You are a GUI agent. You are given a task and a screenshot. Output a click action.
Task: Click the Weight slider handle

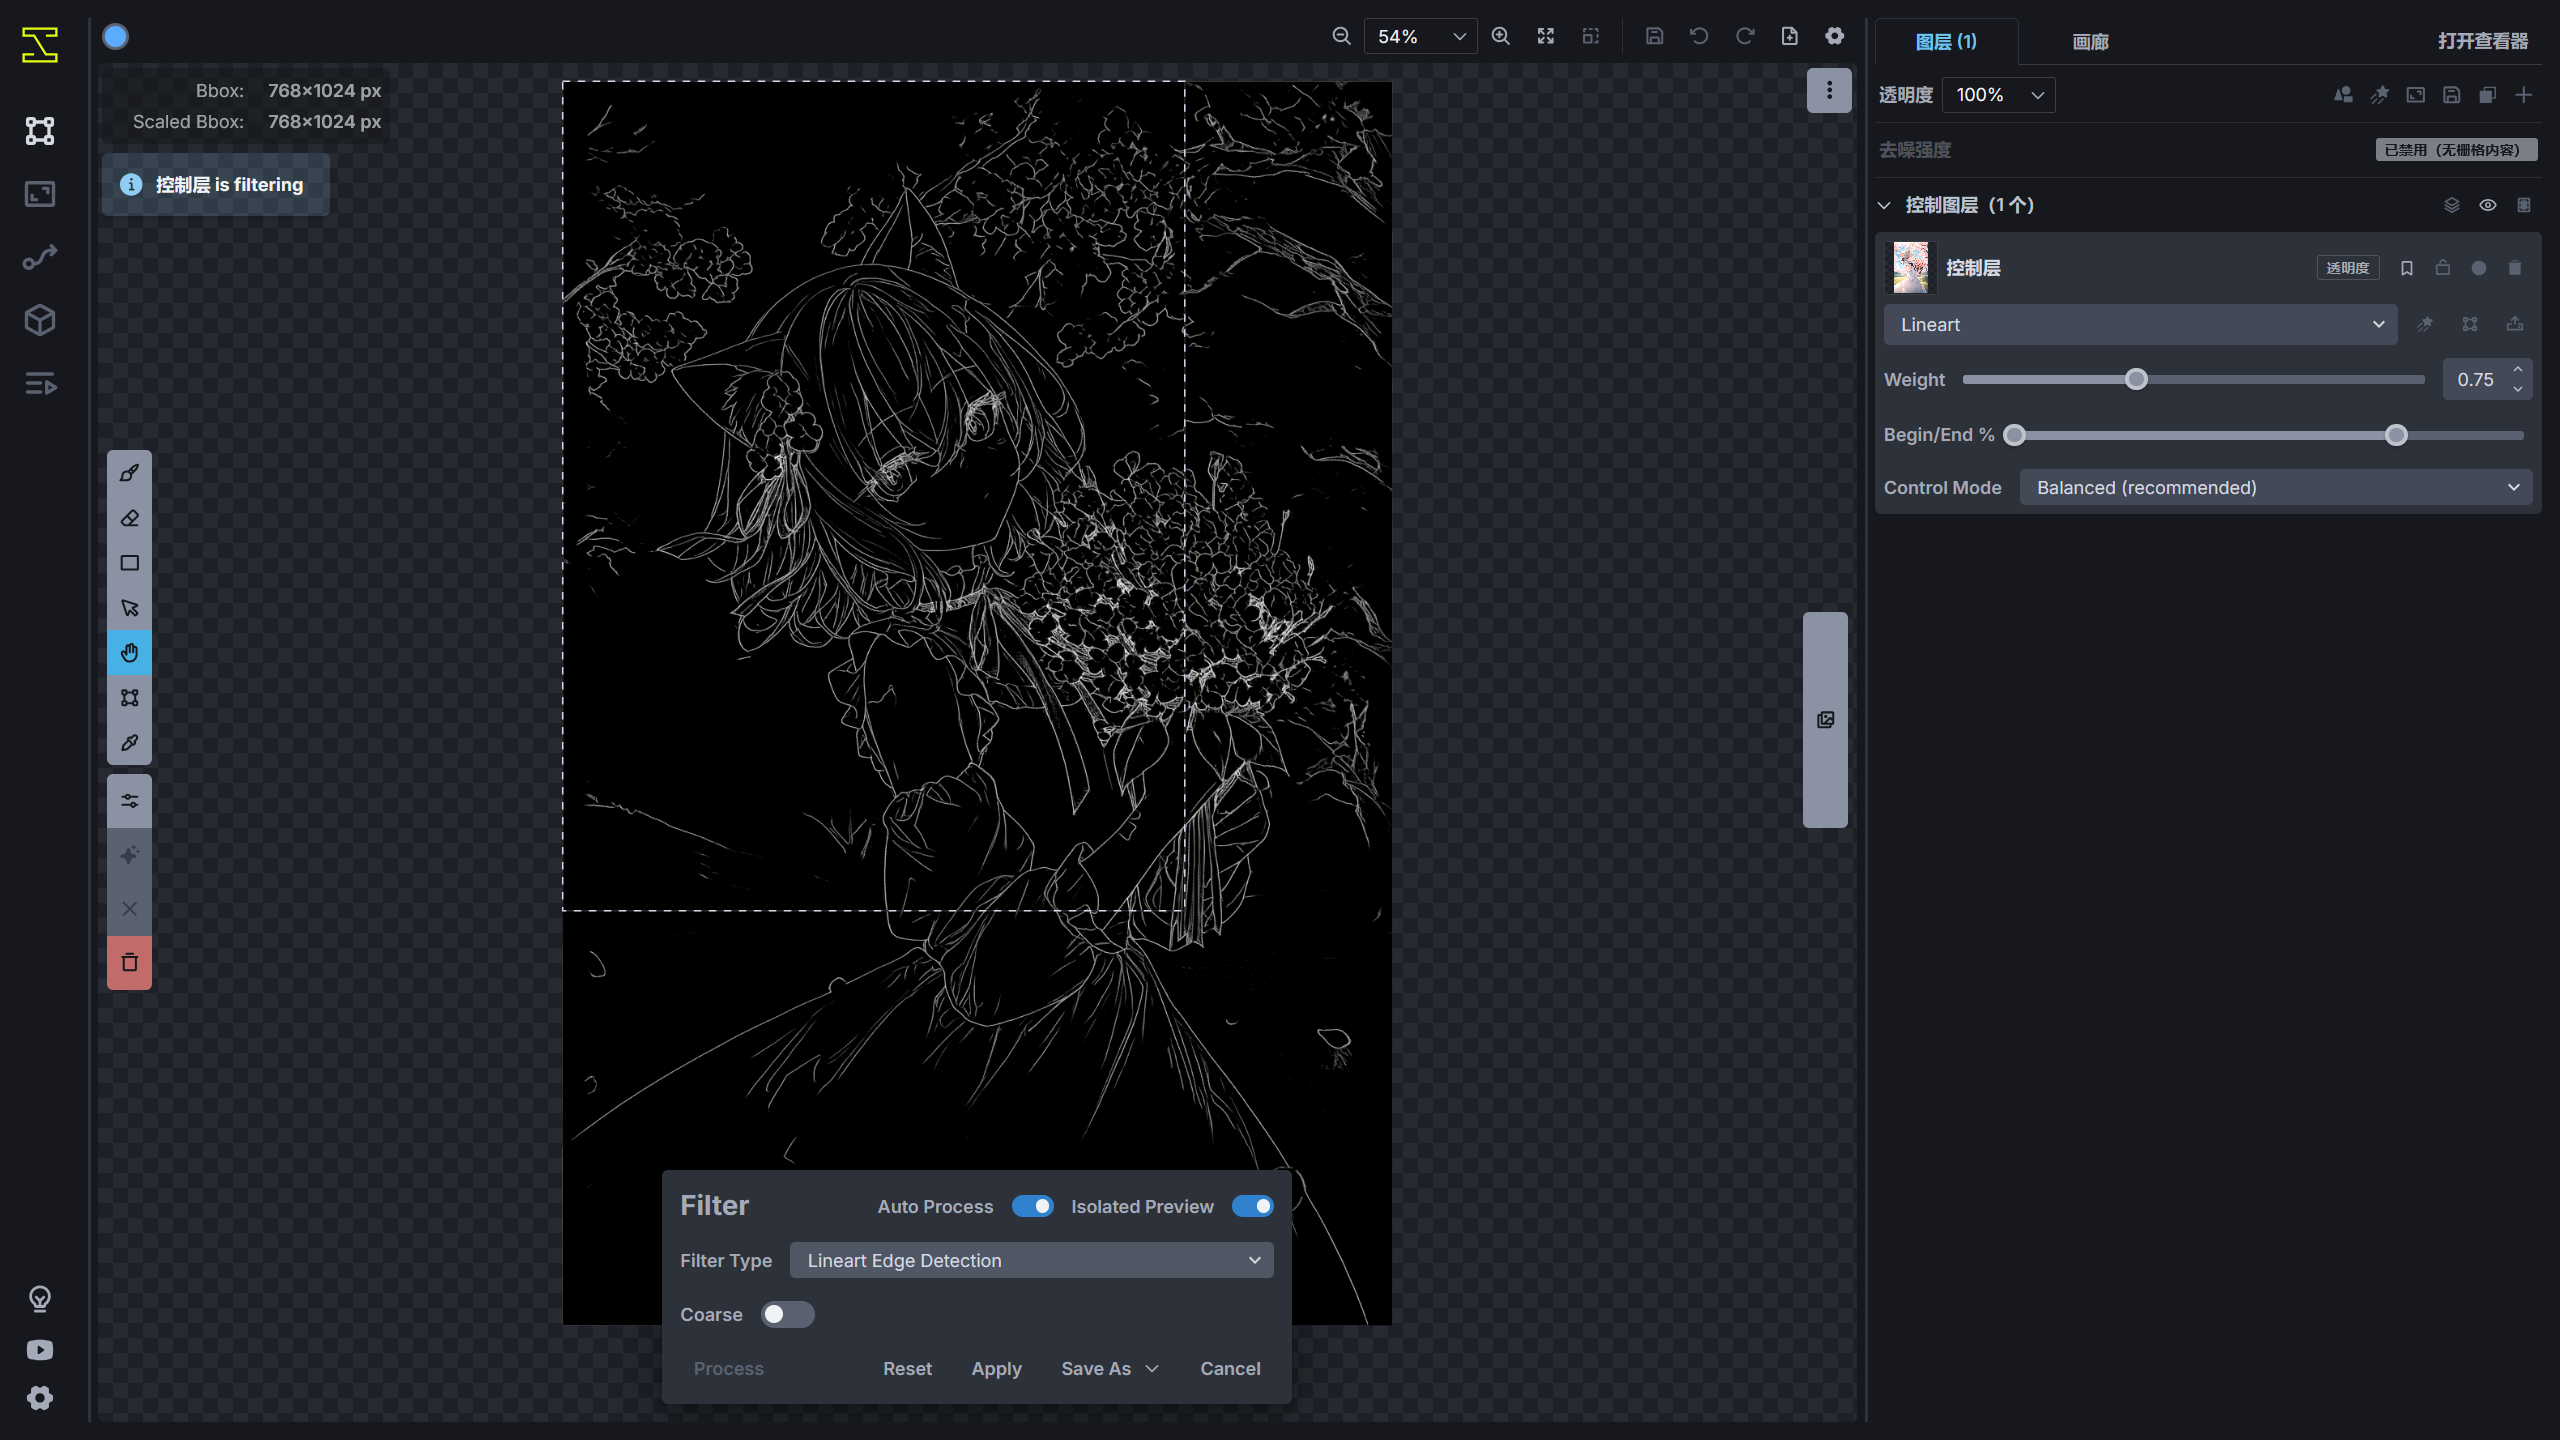[x=2136, y=379]
